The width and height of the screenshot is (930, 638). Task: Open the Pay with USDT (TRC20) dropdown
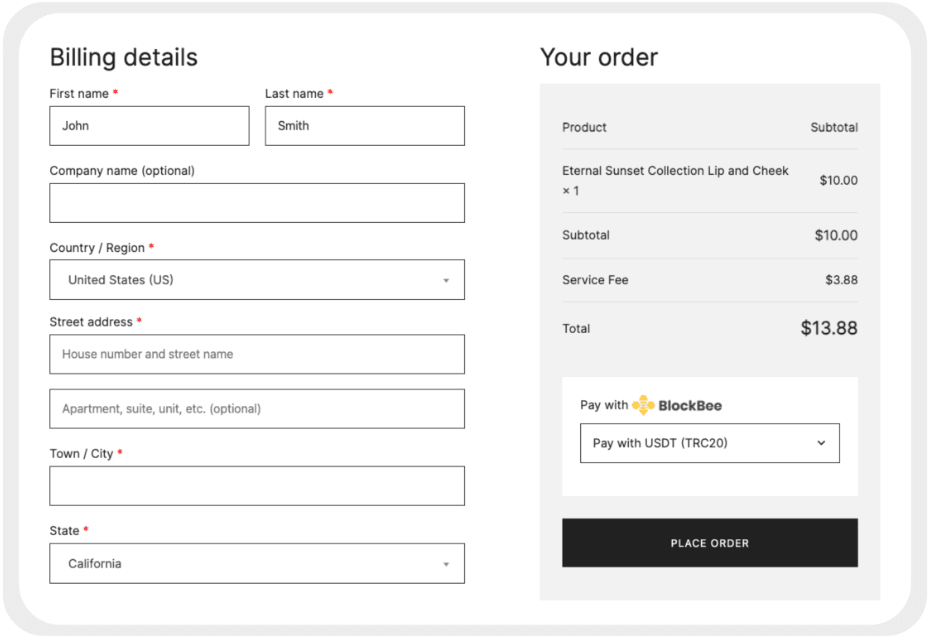[710, 443]
